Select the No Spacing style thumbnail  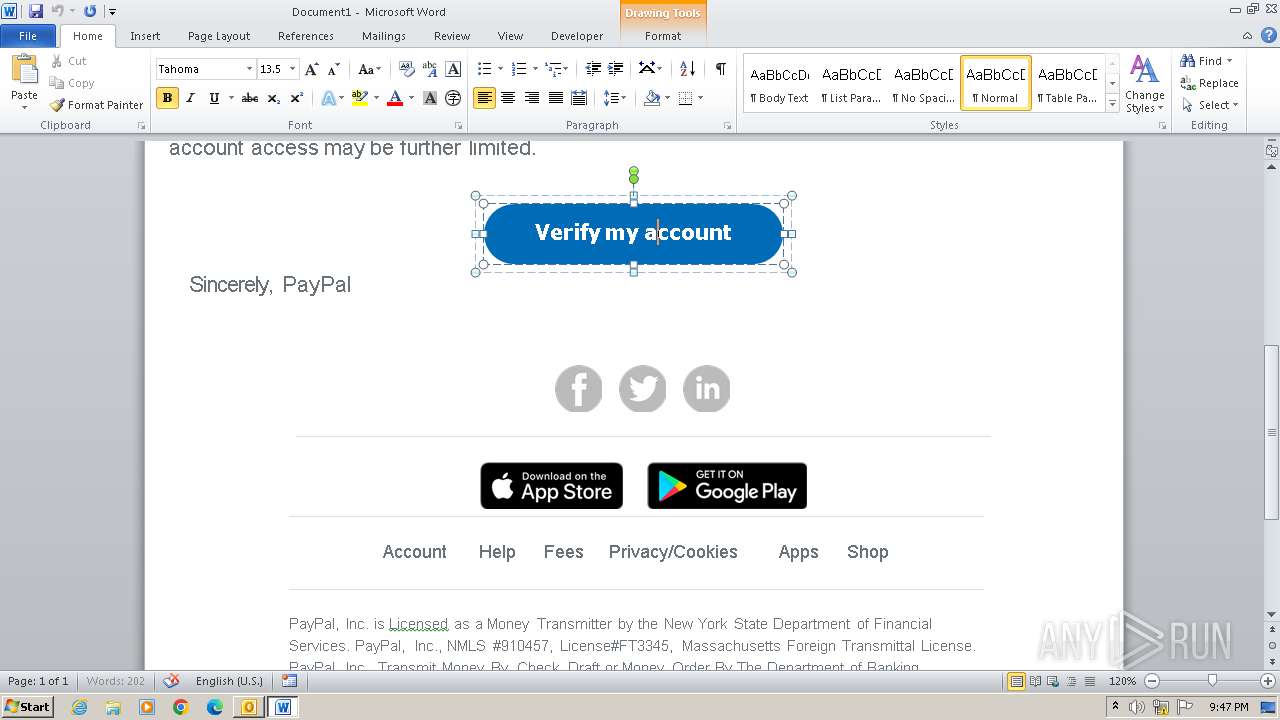point(924,83)
